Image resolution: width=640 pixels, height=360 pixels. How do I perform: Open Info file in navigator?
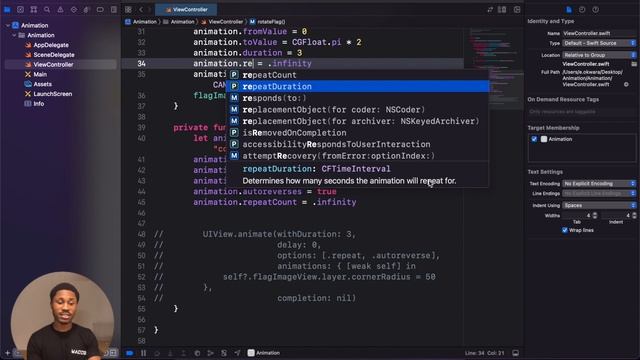tap(39, 104)
